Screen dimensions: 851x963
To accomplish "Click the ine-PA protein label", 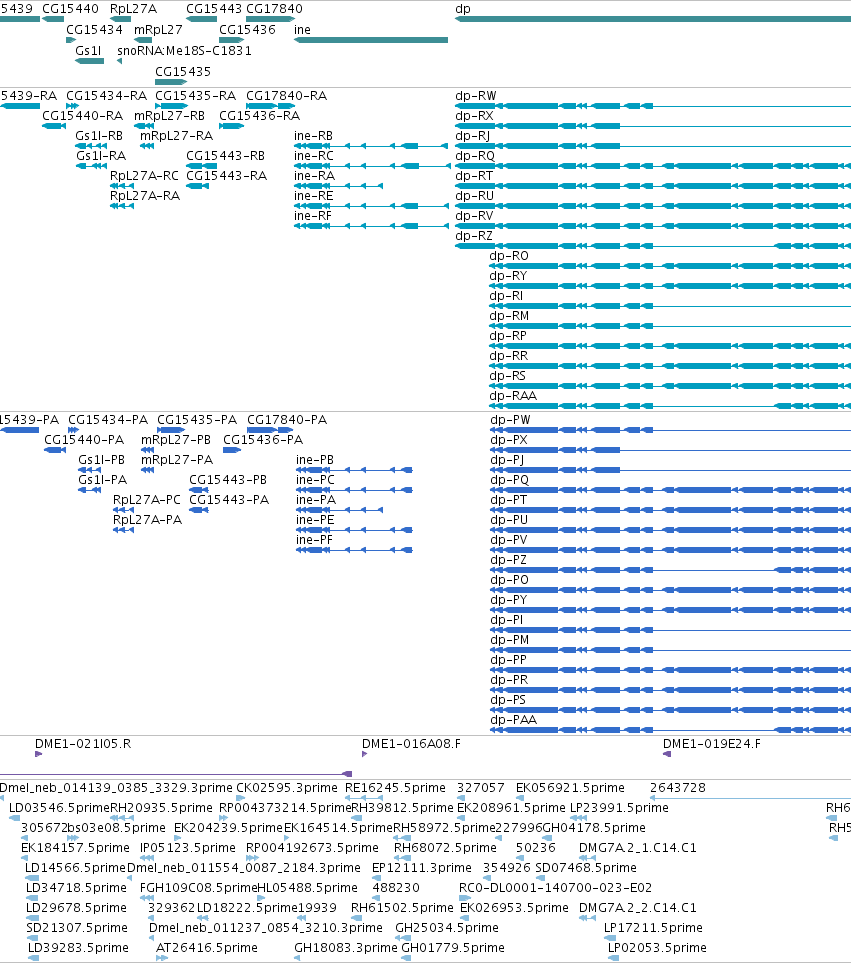I will [x=316, y=499].
